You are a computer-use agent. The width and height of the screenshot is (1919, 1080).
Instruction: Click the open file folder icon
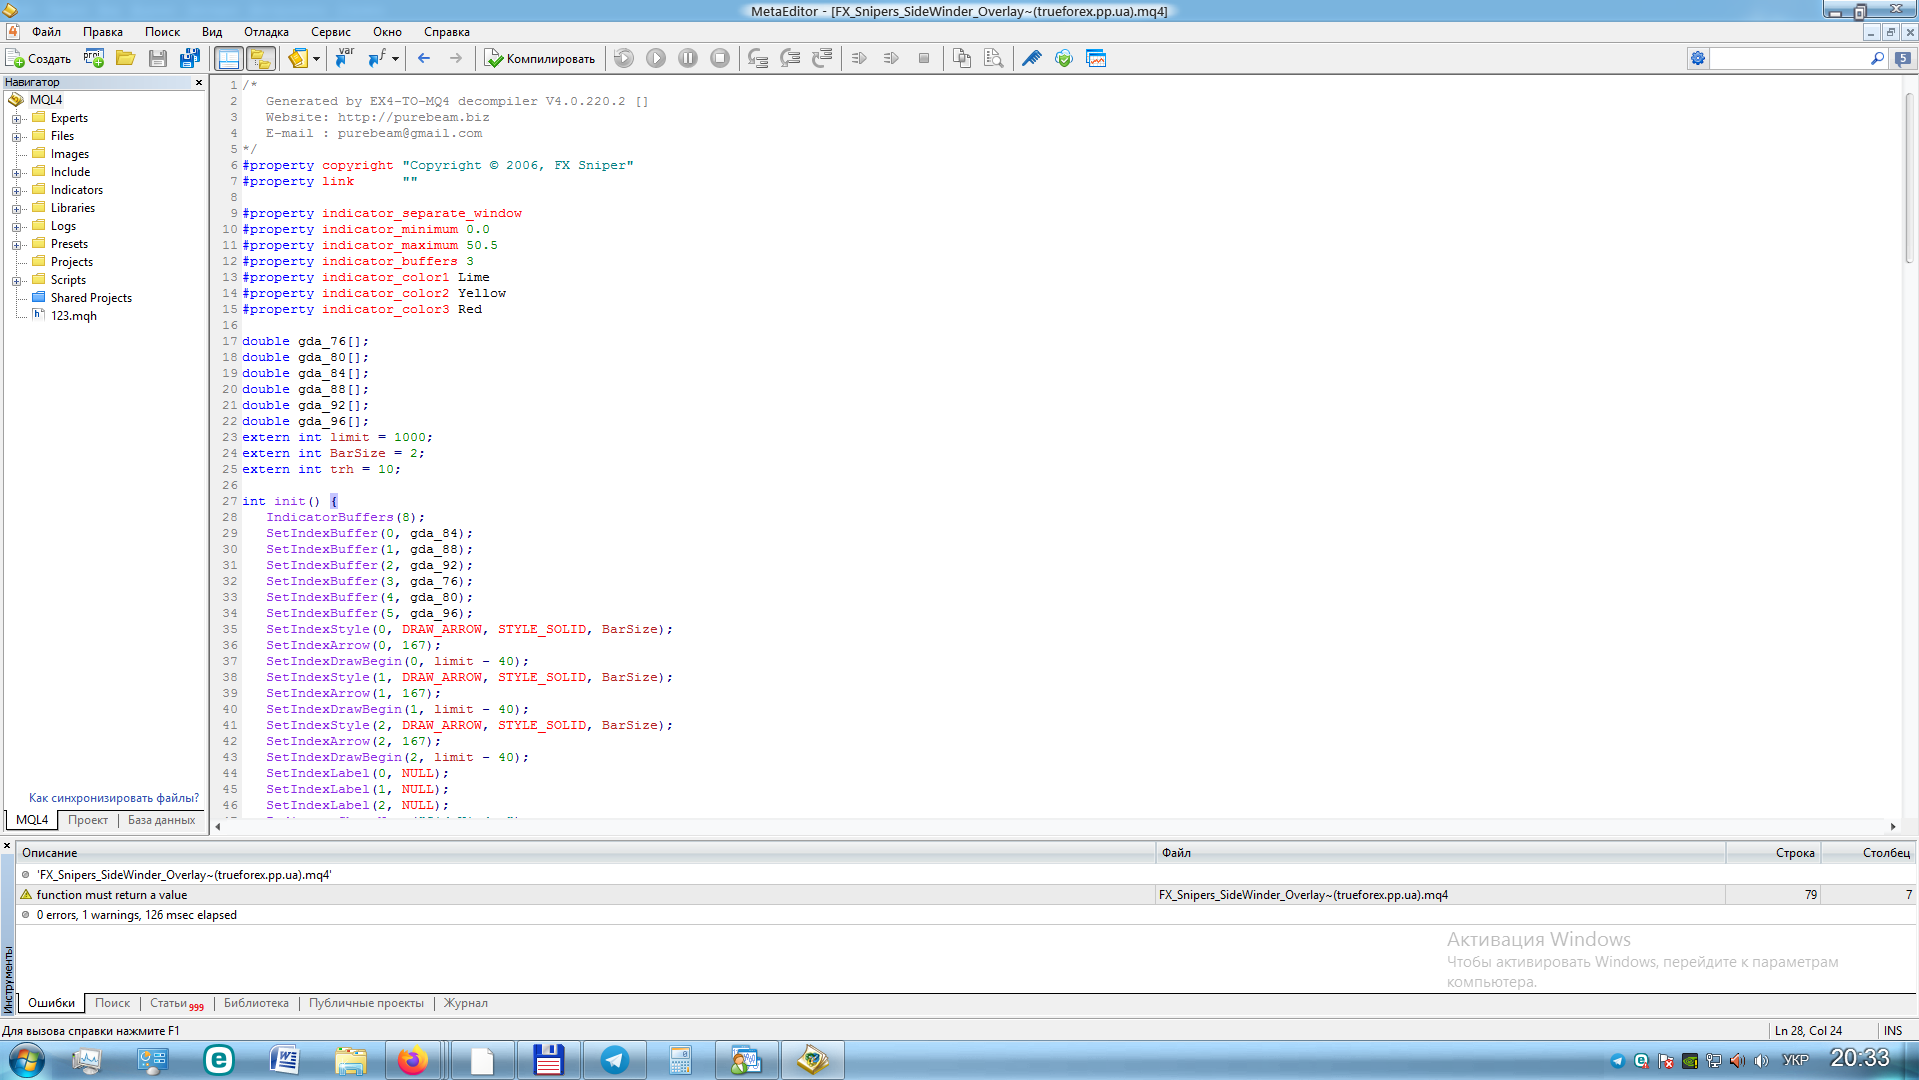[125, 59]
